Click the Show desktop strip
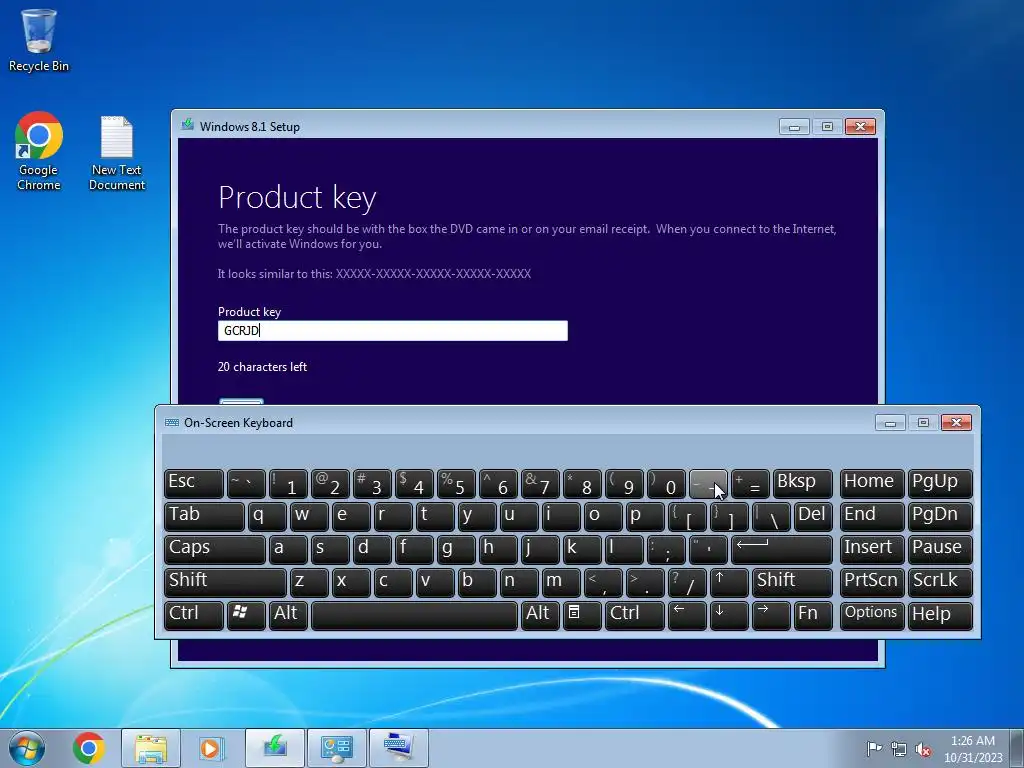 tap(1018, 748)
